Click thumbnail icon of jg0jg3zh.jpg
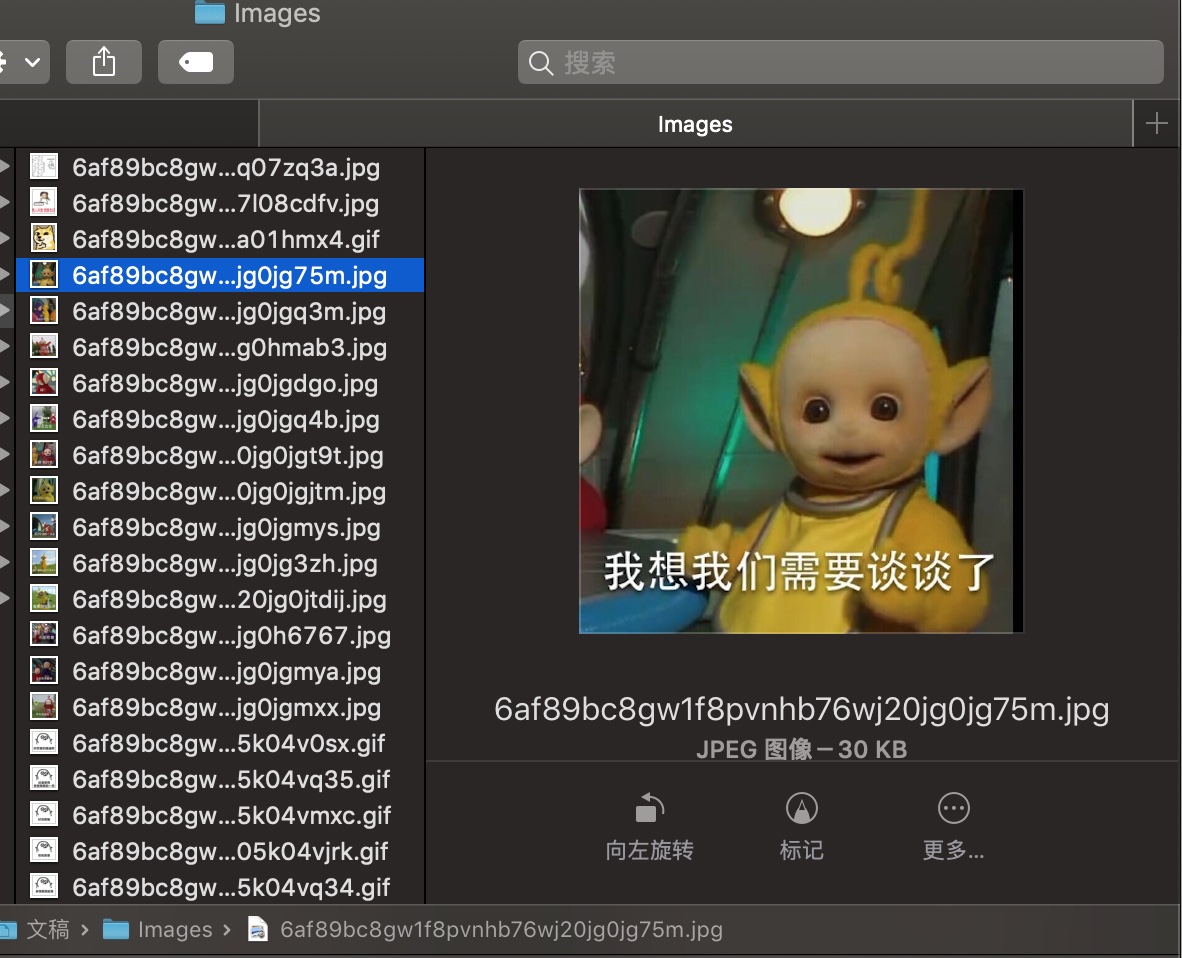1182x958 pixels. point(44,563)
